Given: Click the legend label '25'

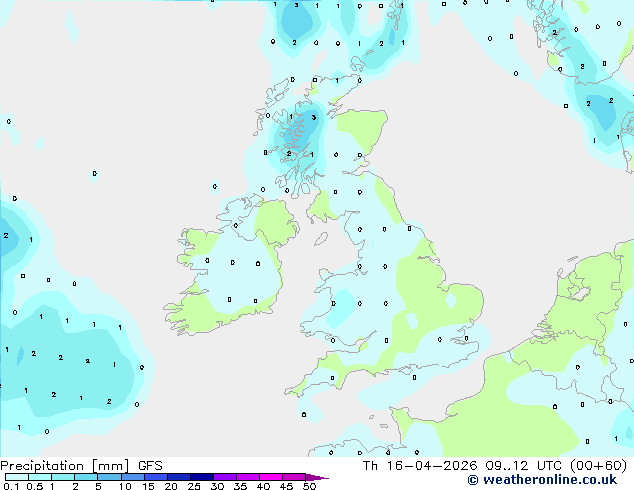Looking at the screenshot, I should click(x=194, y=486).
